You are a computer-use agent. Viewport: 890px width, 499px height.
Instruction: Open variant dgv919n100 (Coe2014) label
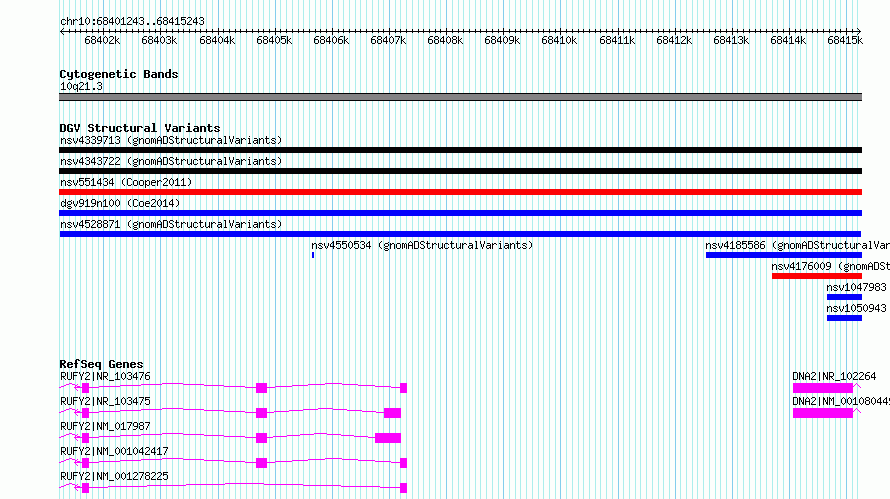(120, 203)
